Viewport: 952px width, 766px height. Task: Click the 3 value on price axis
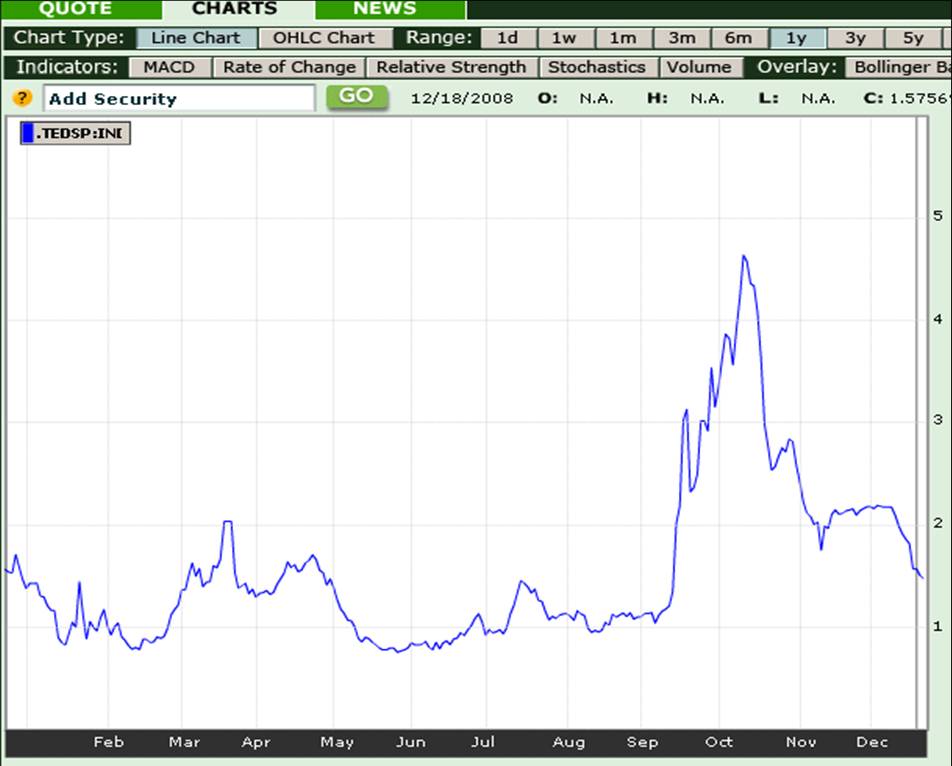pos(938,419)
